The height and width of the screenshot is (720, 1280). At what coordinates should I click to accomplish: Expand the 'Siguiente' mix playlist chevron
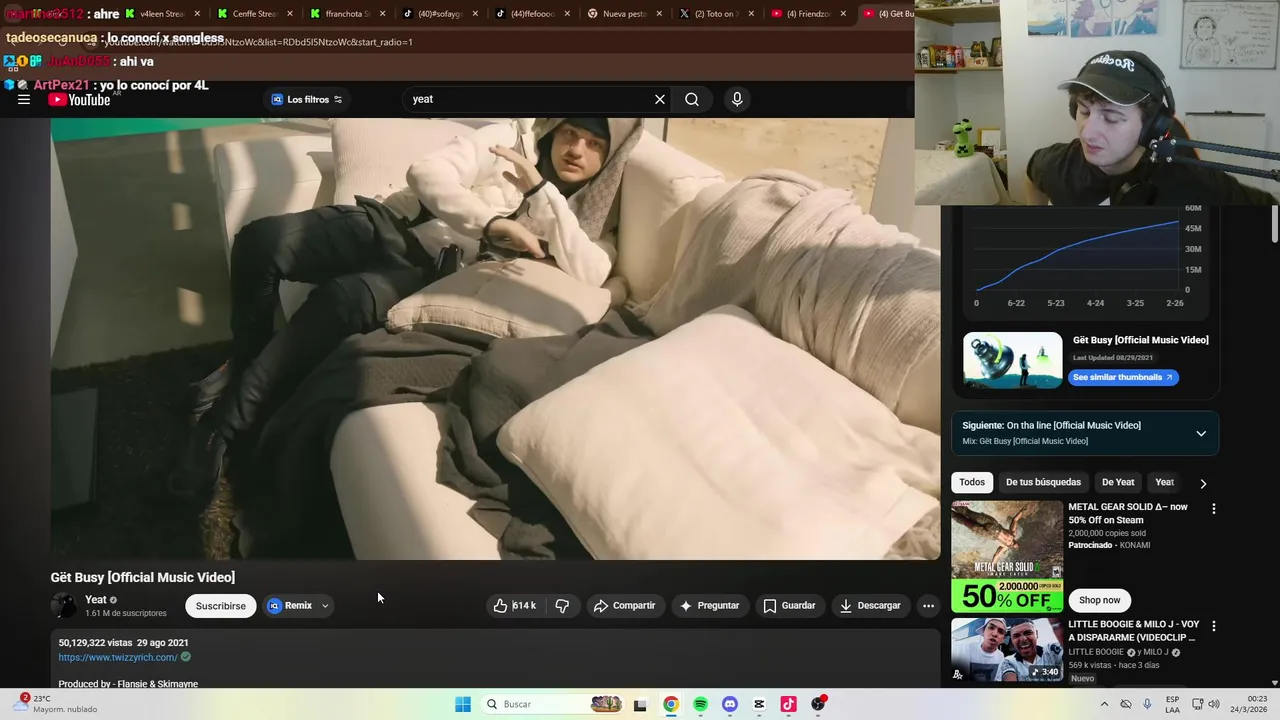coord(1201,433)
